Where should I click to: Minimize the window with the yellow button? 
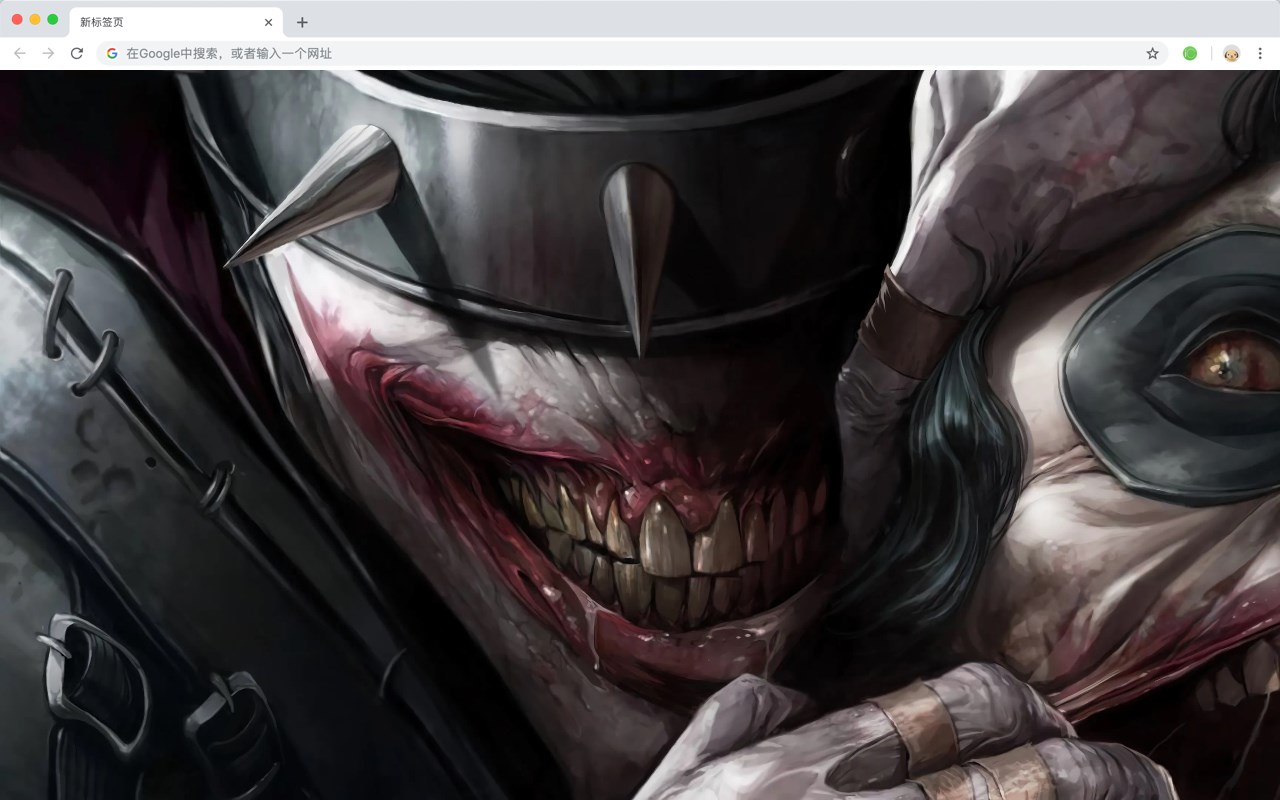point(35,19)
